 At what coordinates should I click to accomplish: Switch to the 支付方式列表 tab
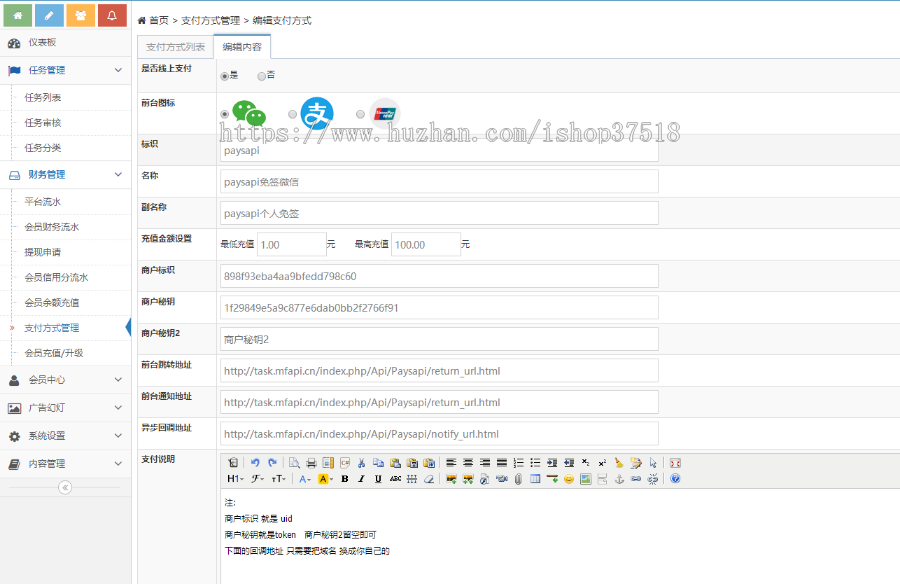click(x=175, y=47)
